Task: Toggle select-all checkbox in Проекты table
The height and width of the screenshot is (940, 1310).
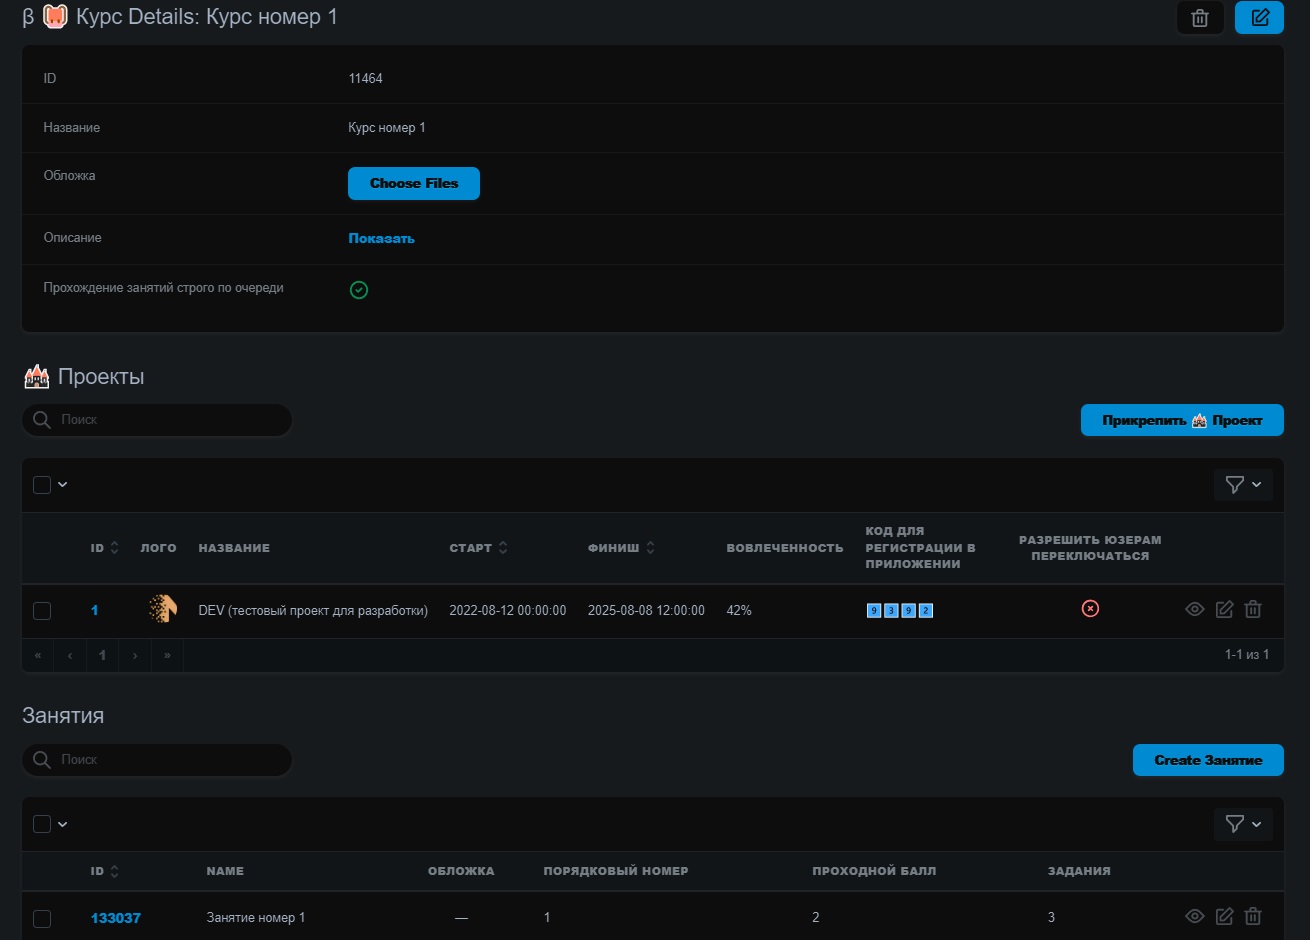Action: click(x=42, y=485)
